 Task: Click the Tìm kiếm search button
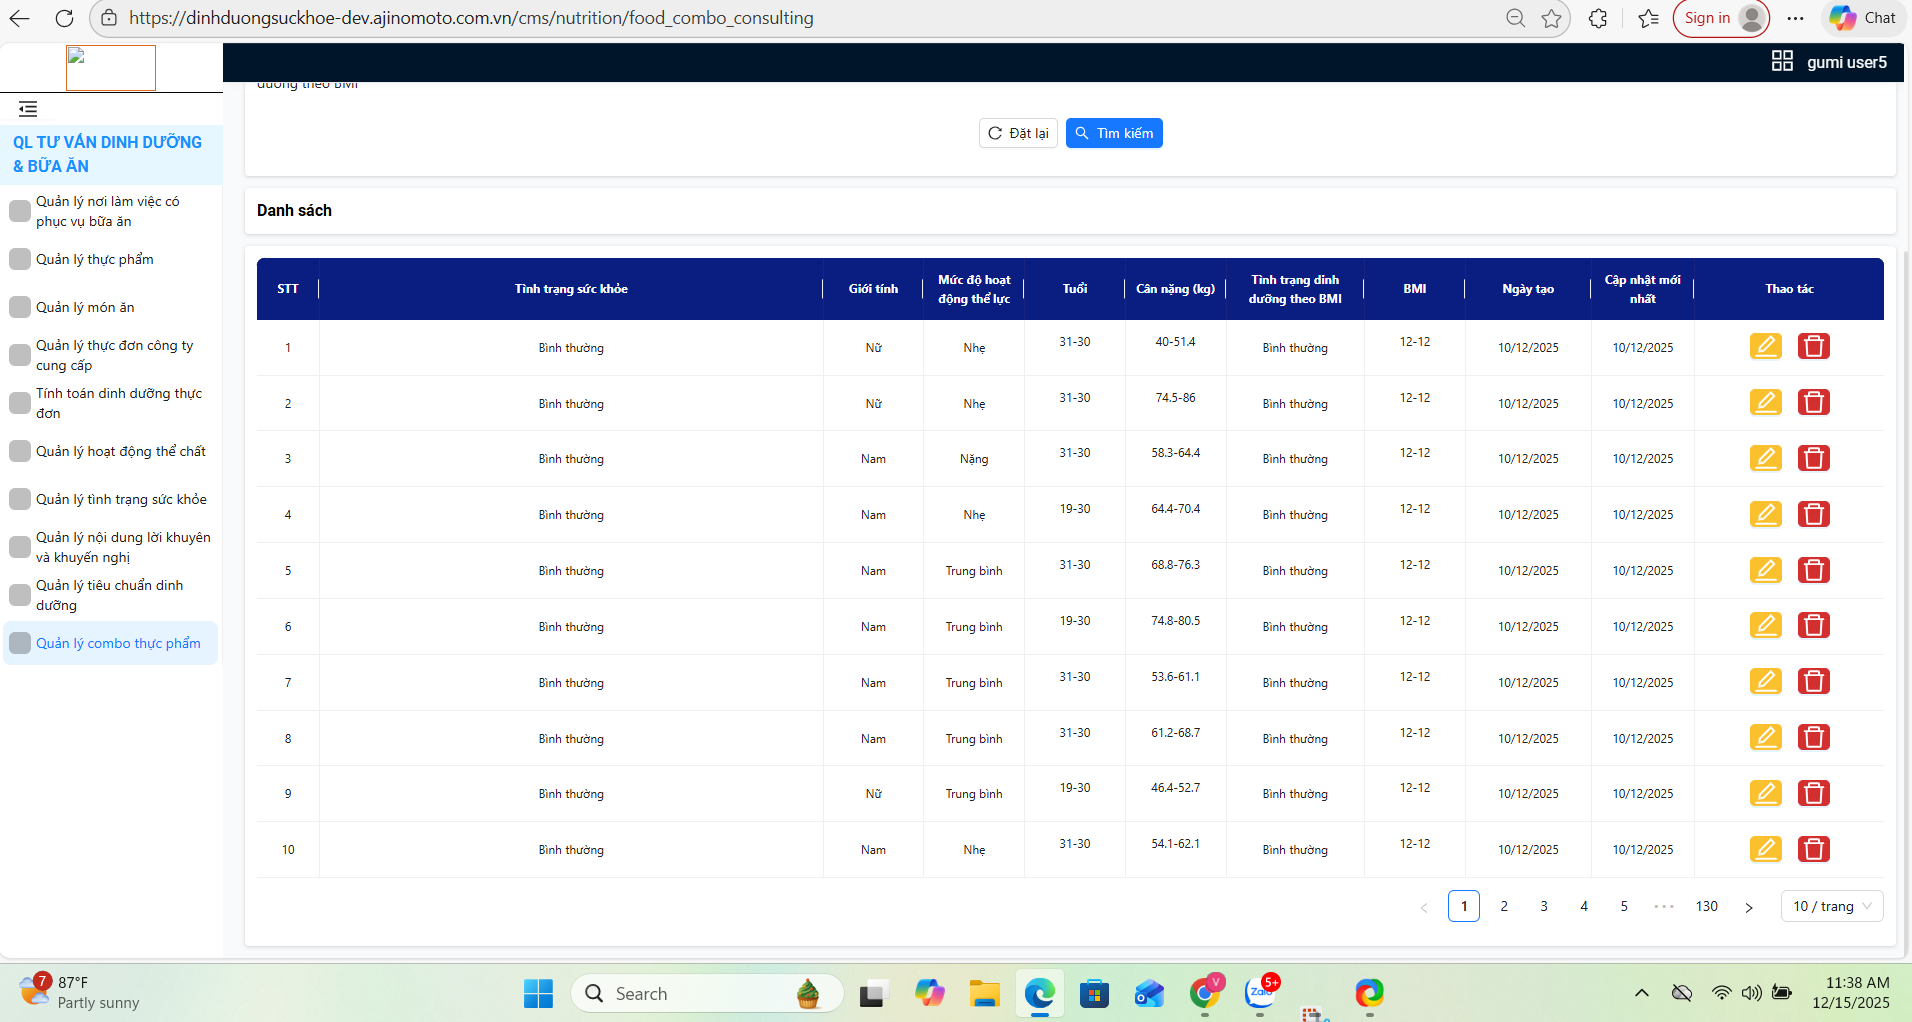(x=1114, y=133)
